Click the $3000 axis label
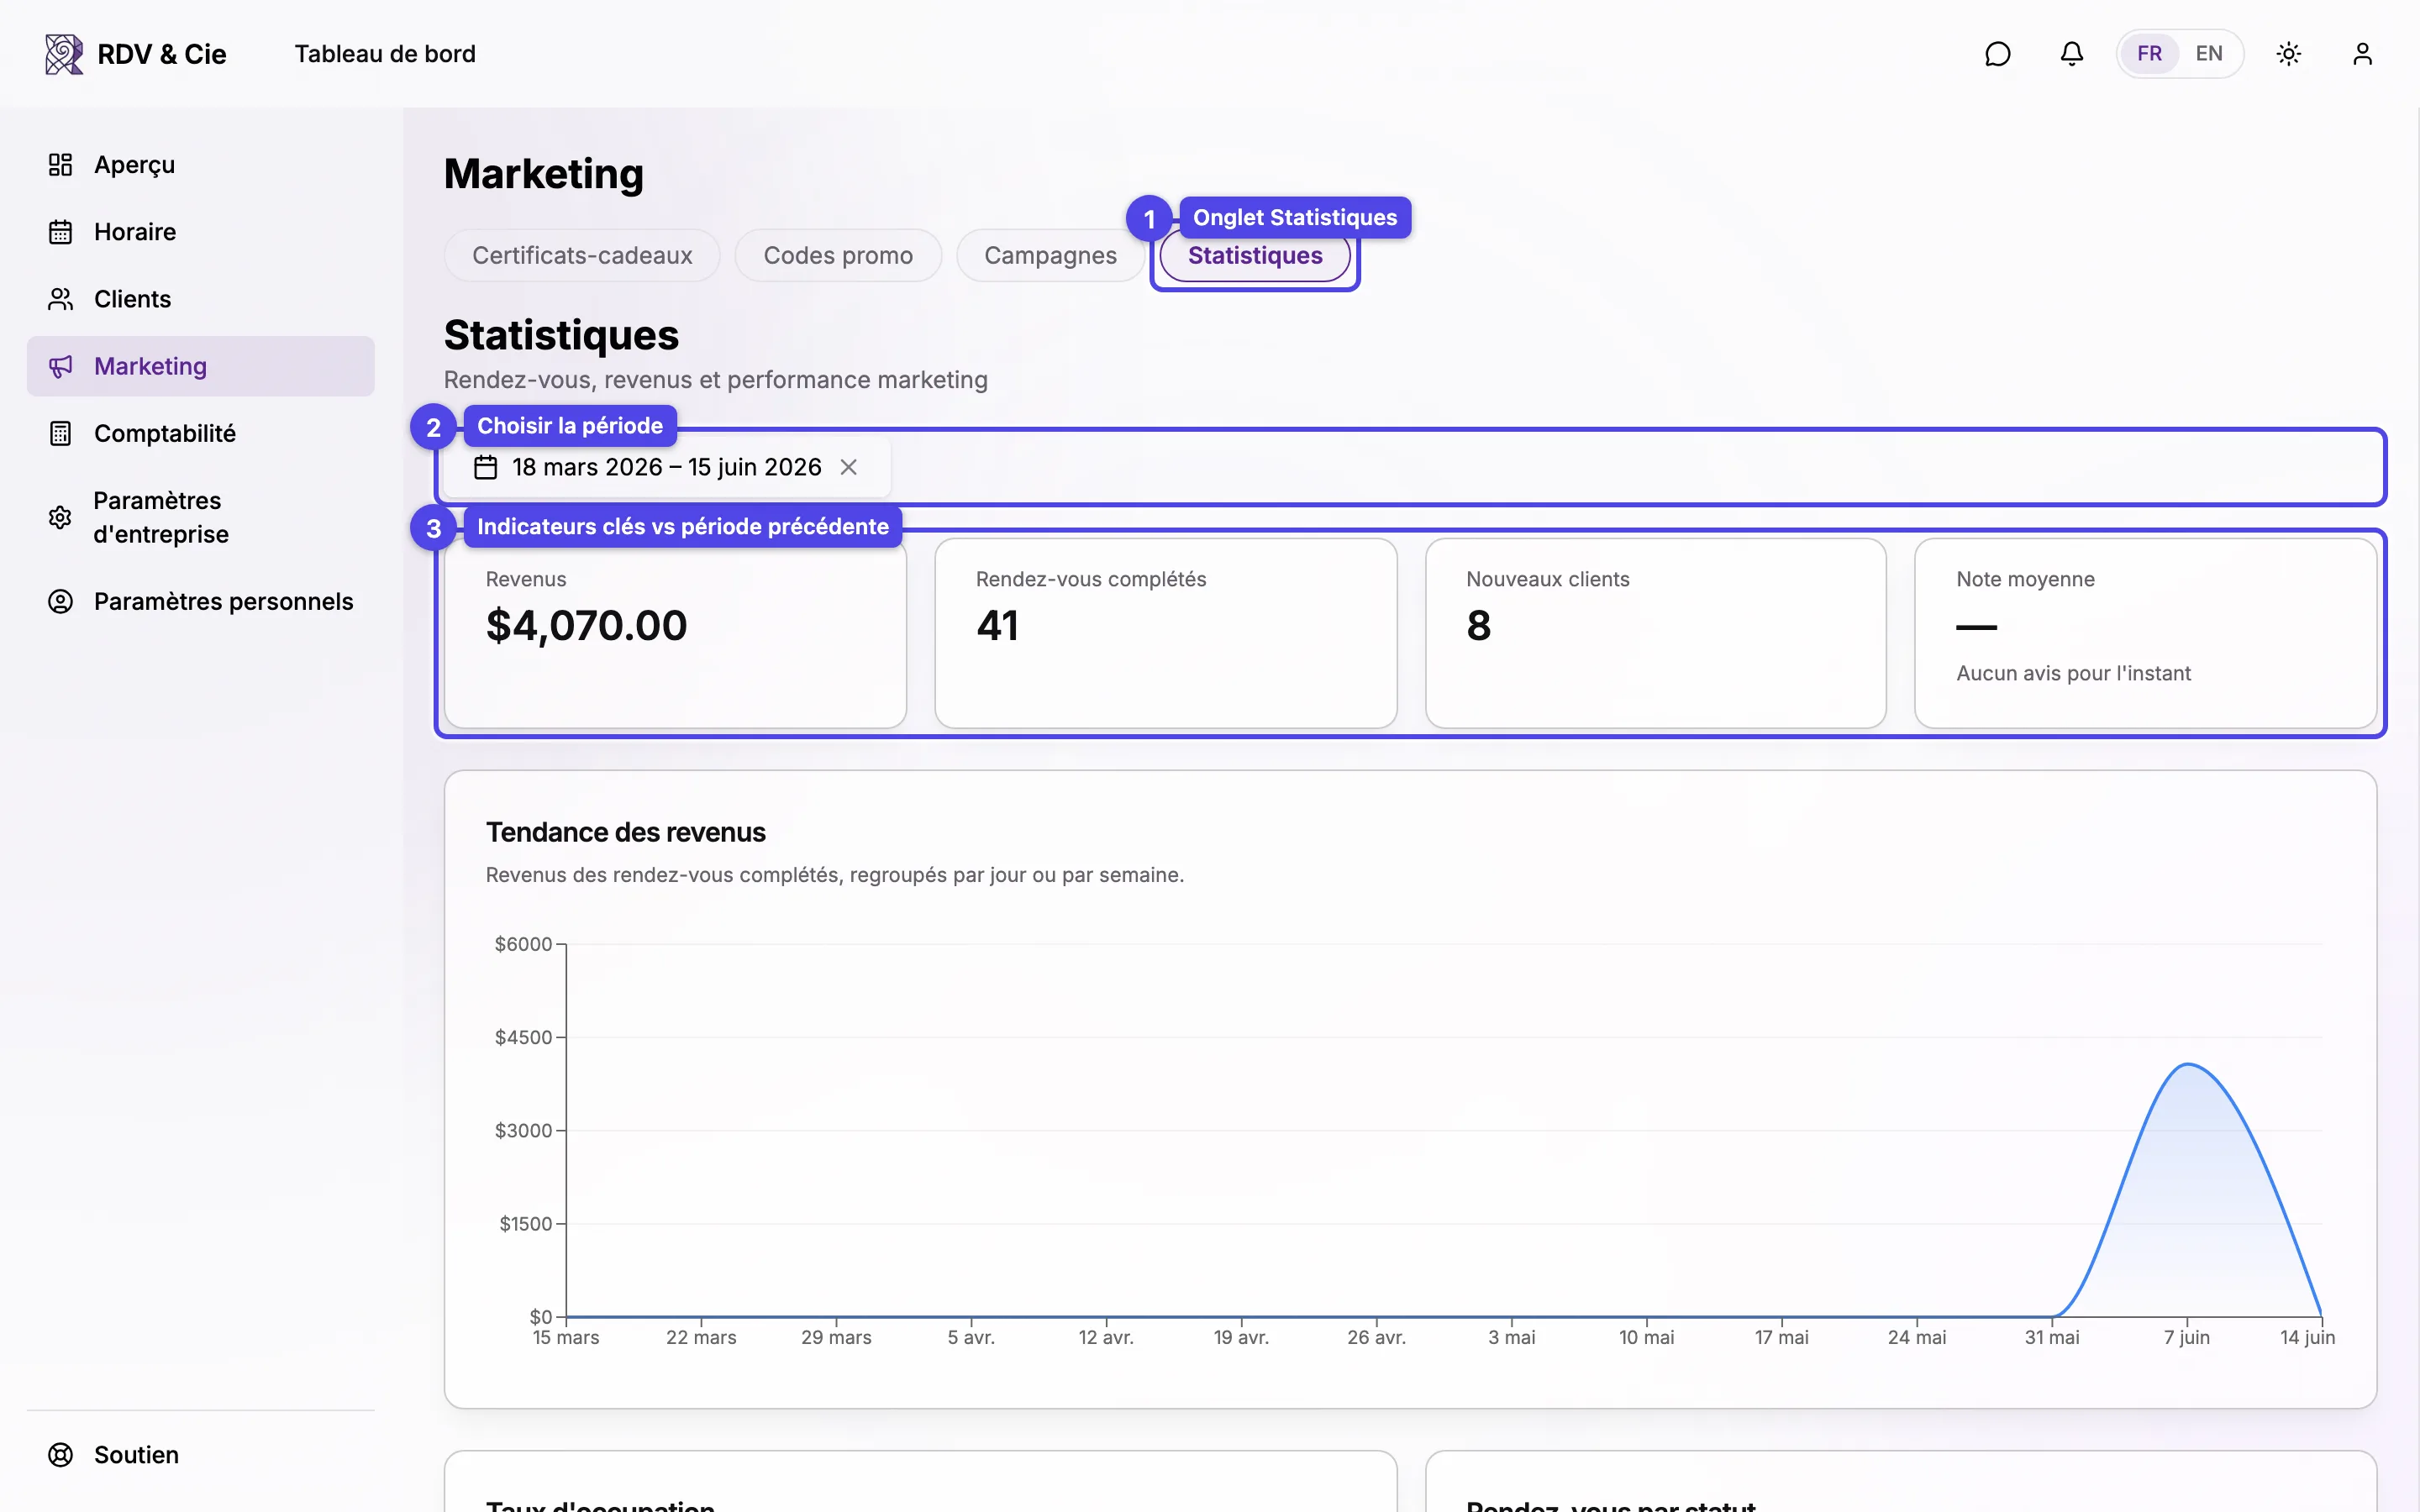2420x1512 pixels. click(523, 1130)
